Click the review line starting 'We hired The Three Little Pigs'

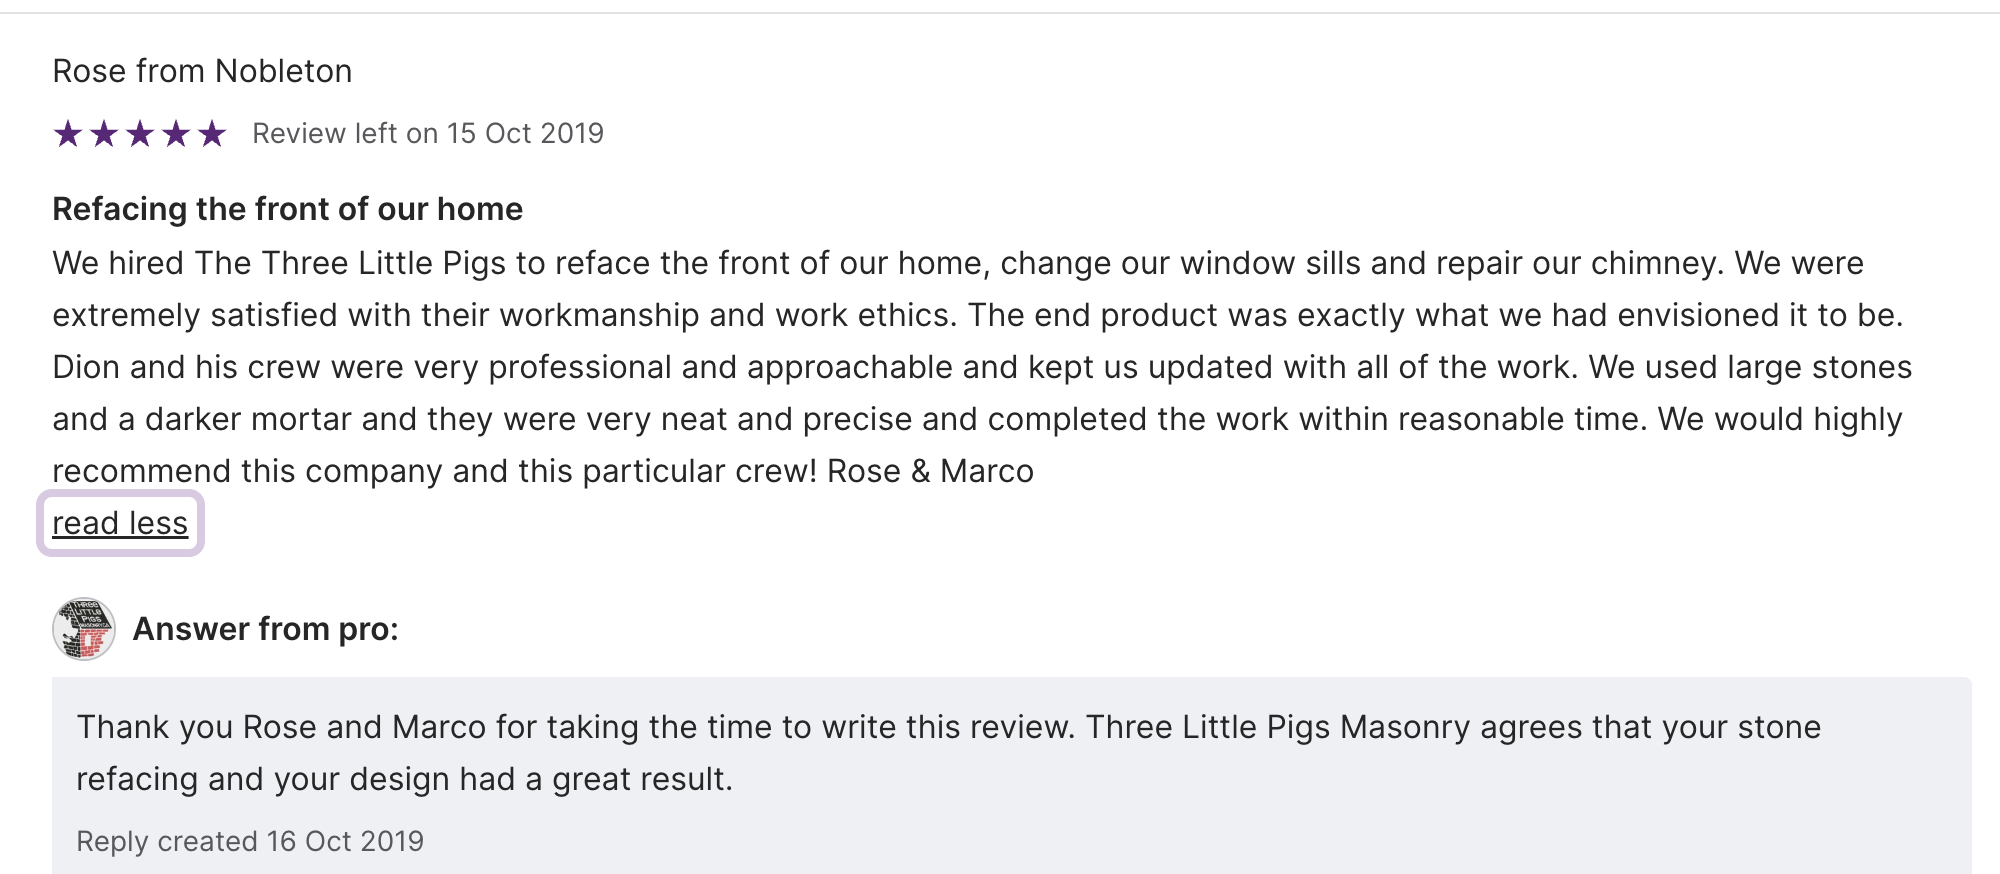pos(957,263)
